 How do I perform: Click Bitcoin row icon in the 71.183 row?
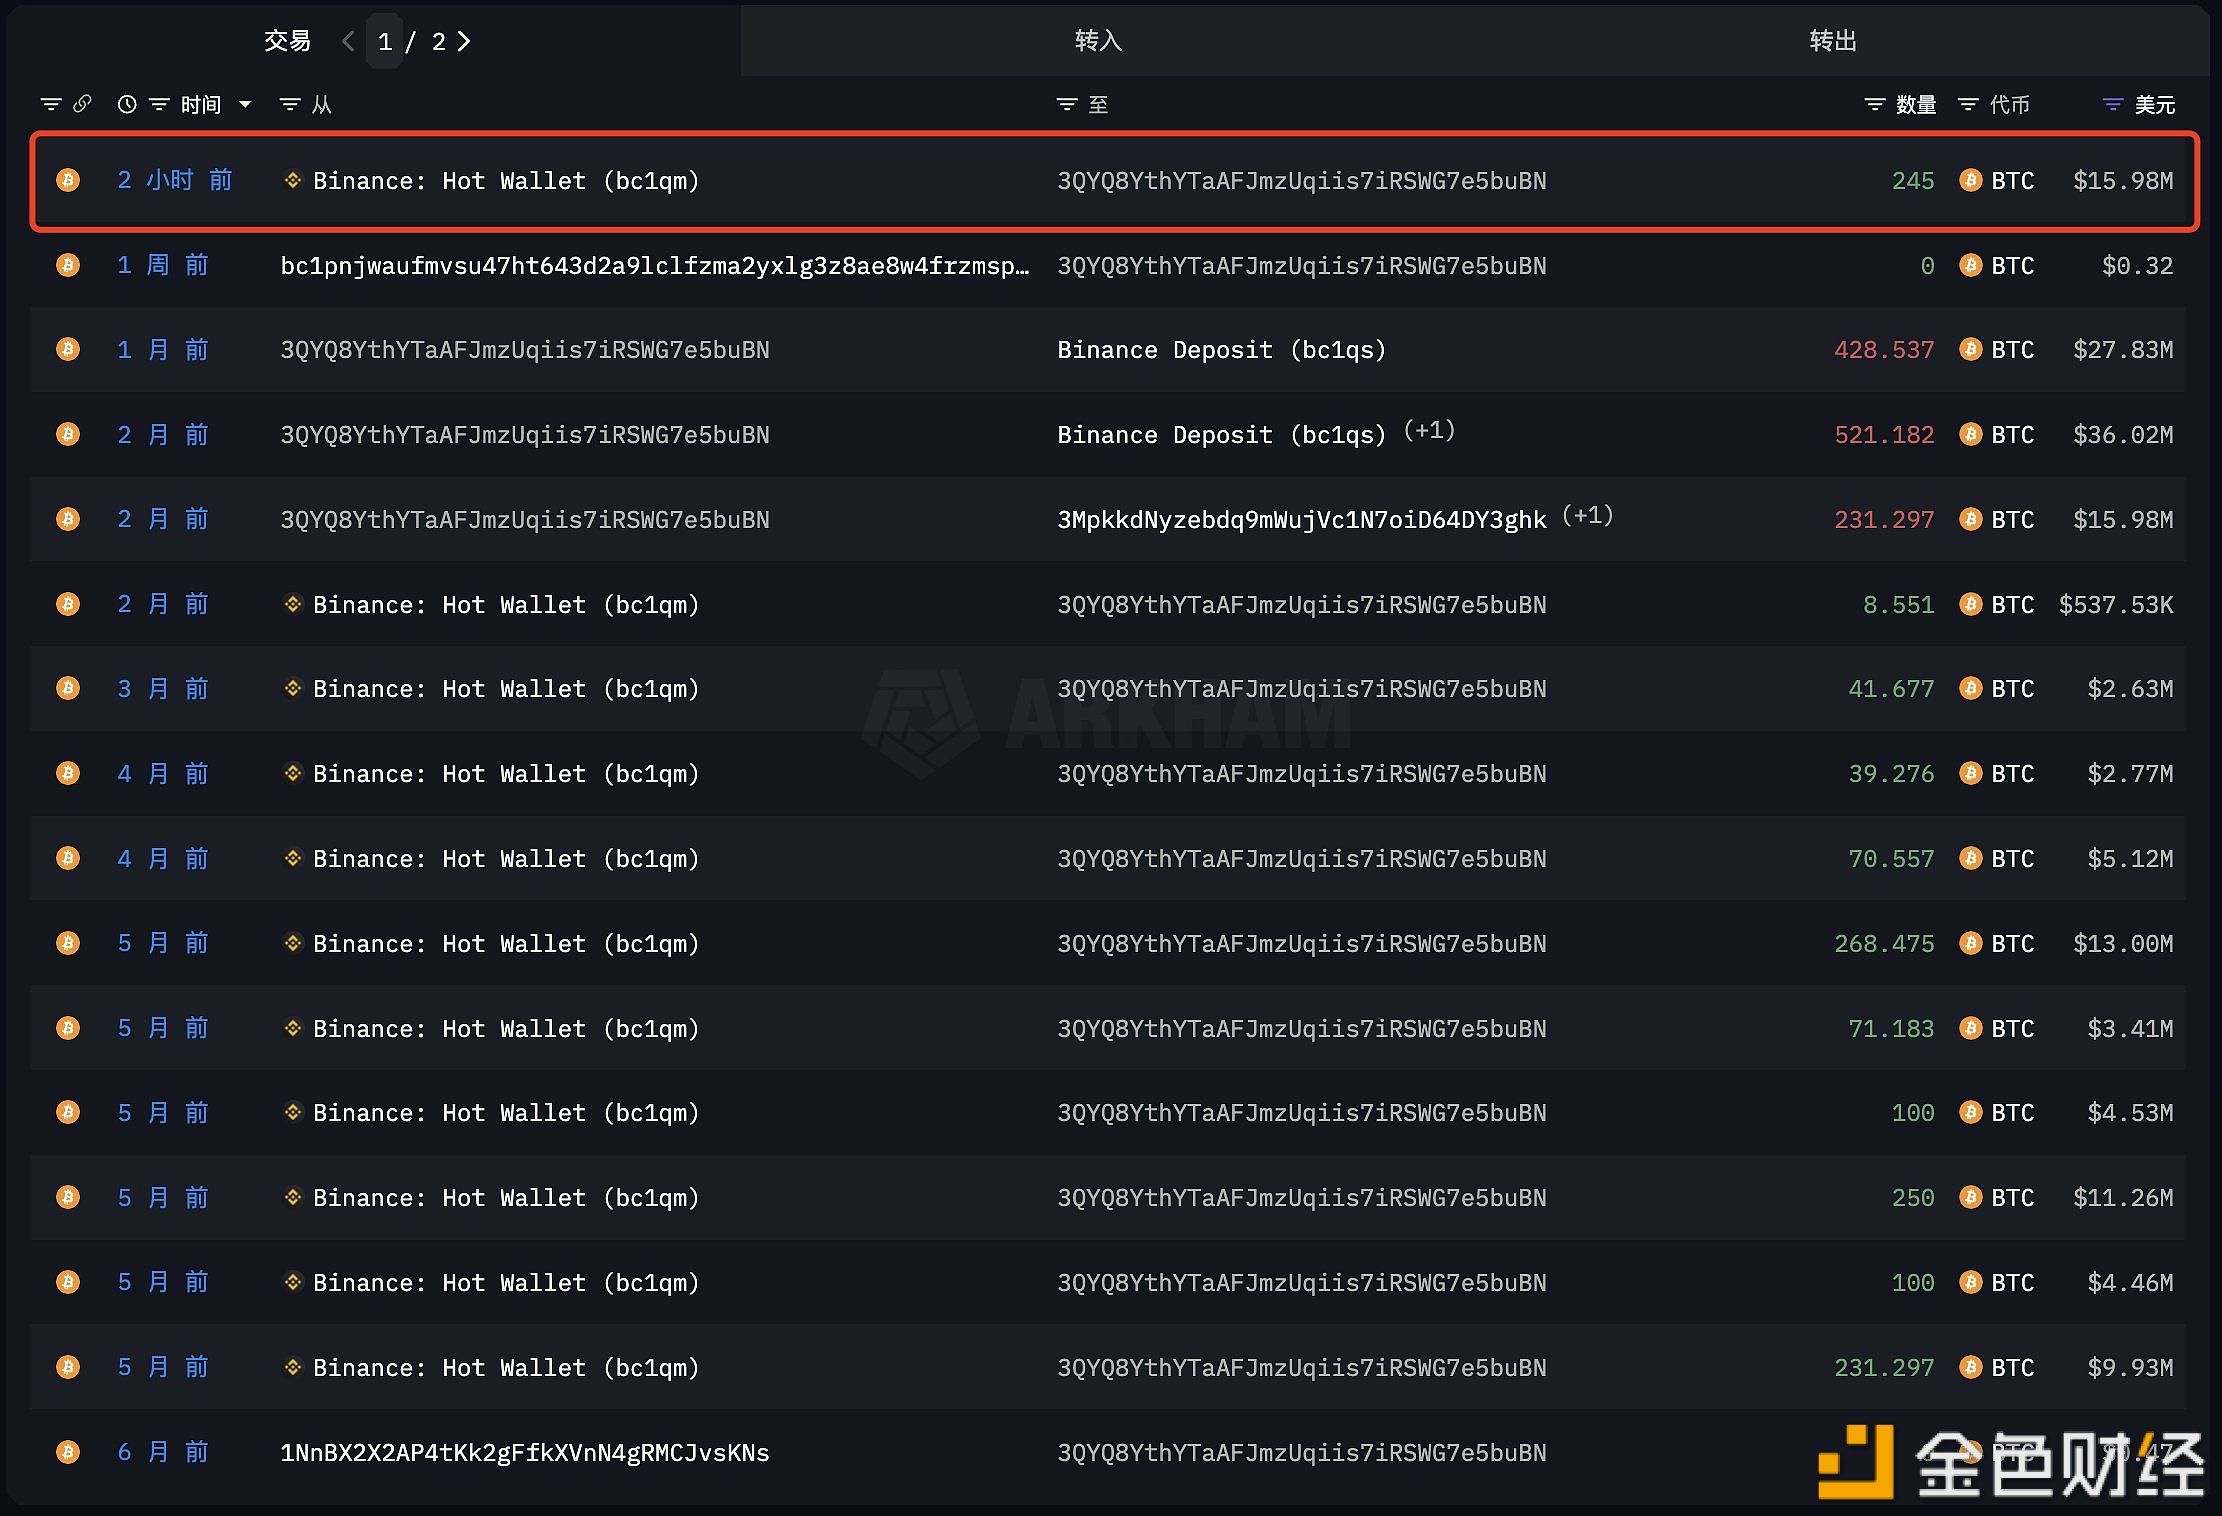point(68,1028)
